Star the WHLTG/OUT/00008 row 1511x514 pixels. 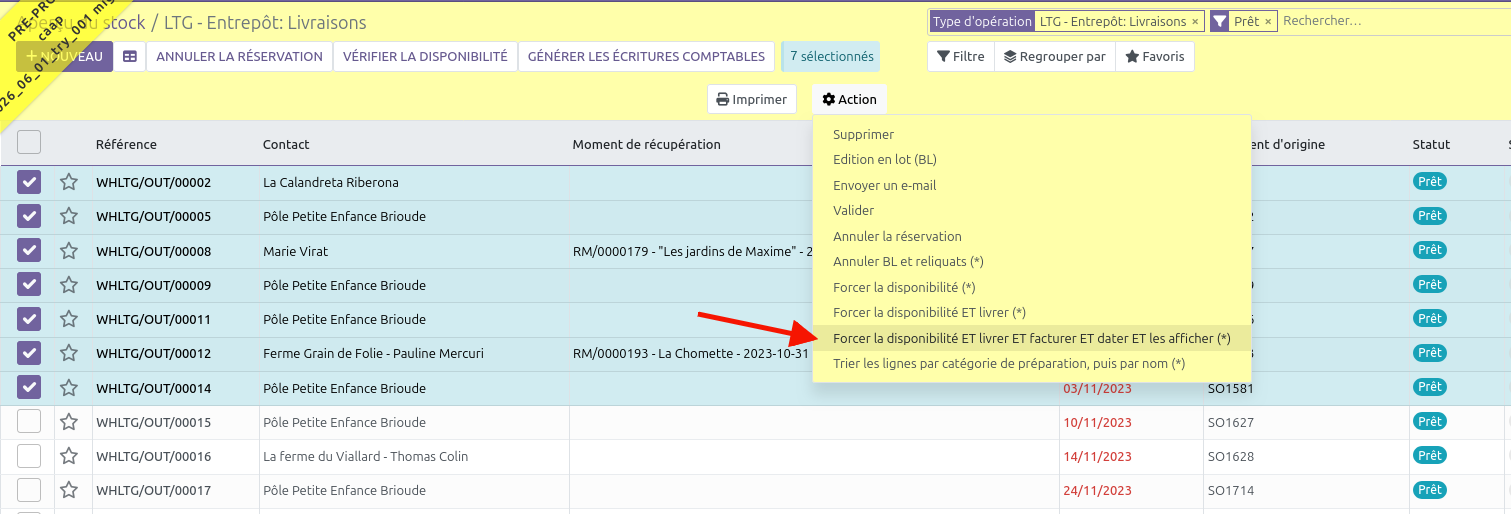(69, 251)
